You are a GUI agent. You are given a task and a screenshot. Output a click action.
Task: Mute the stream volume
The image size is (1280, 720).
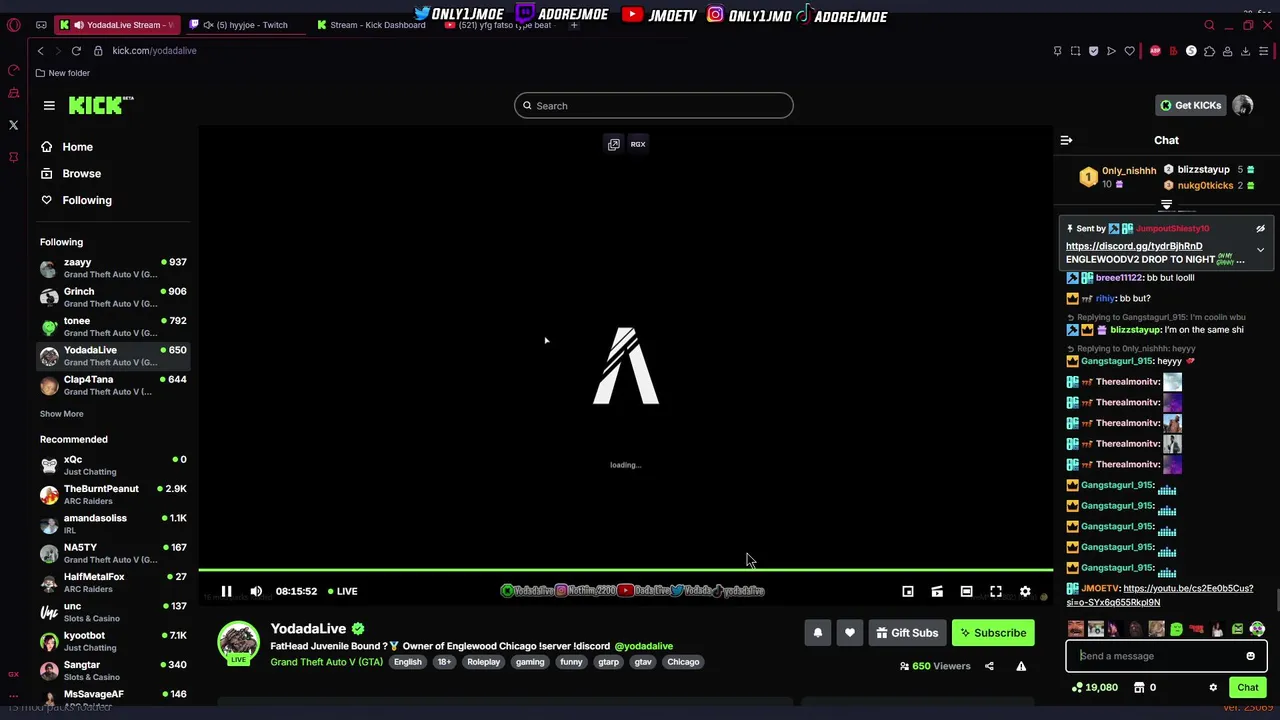(x=256, y=591)
